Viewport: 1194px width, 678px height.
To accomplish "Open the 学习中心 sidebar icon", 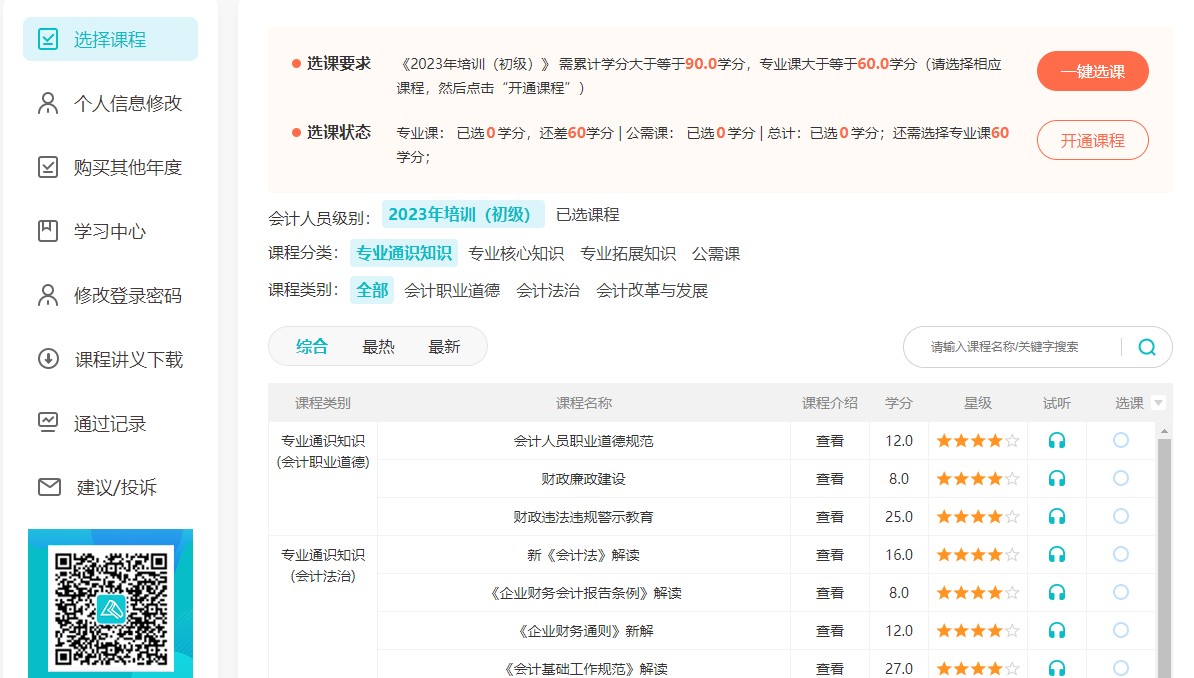I will point(46,230).
